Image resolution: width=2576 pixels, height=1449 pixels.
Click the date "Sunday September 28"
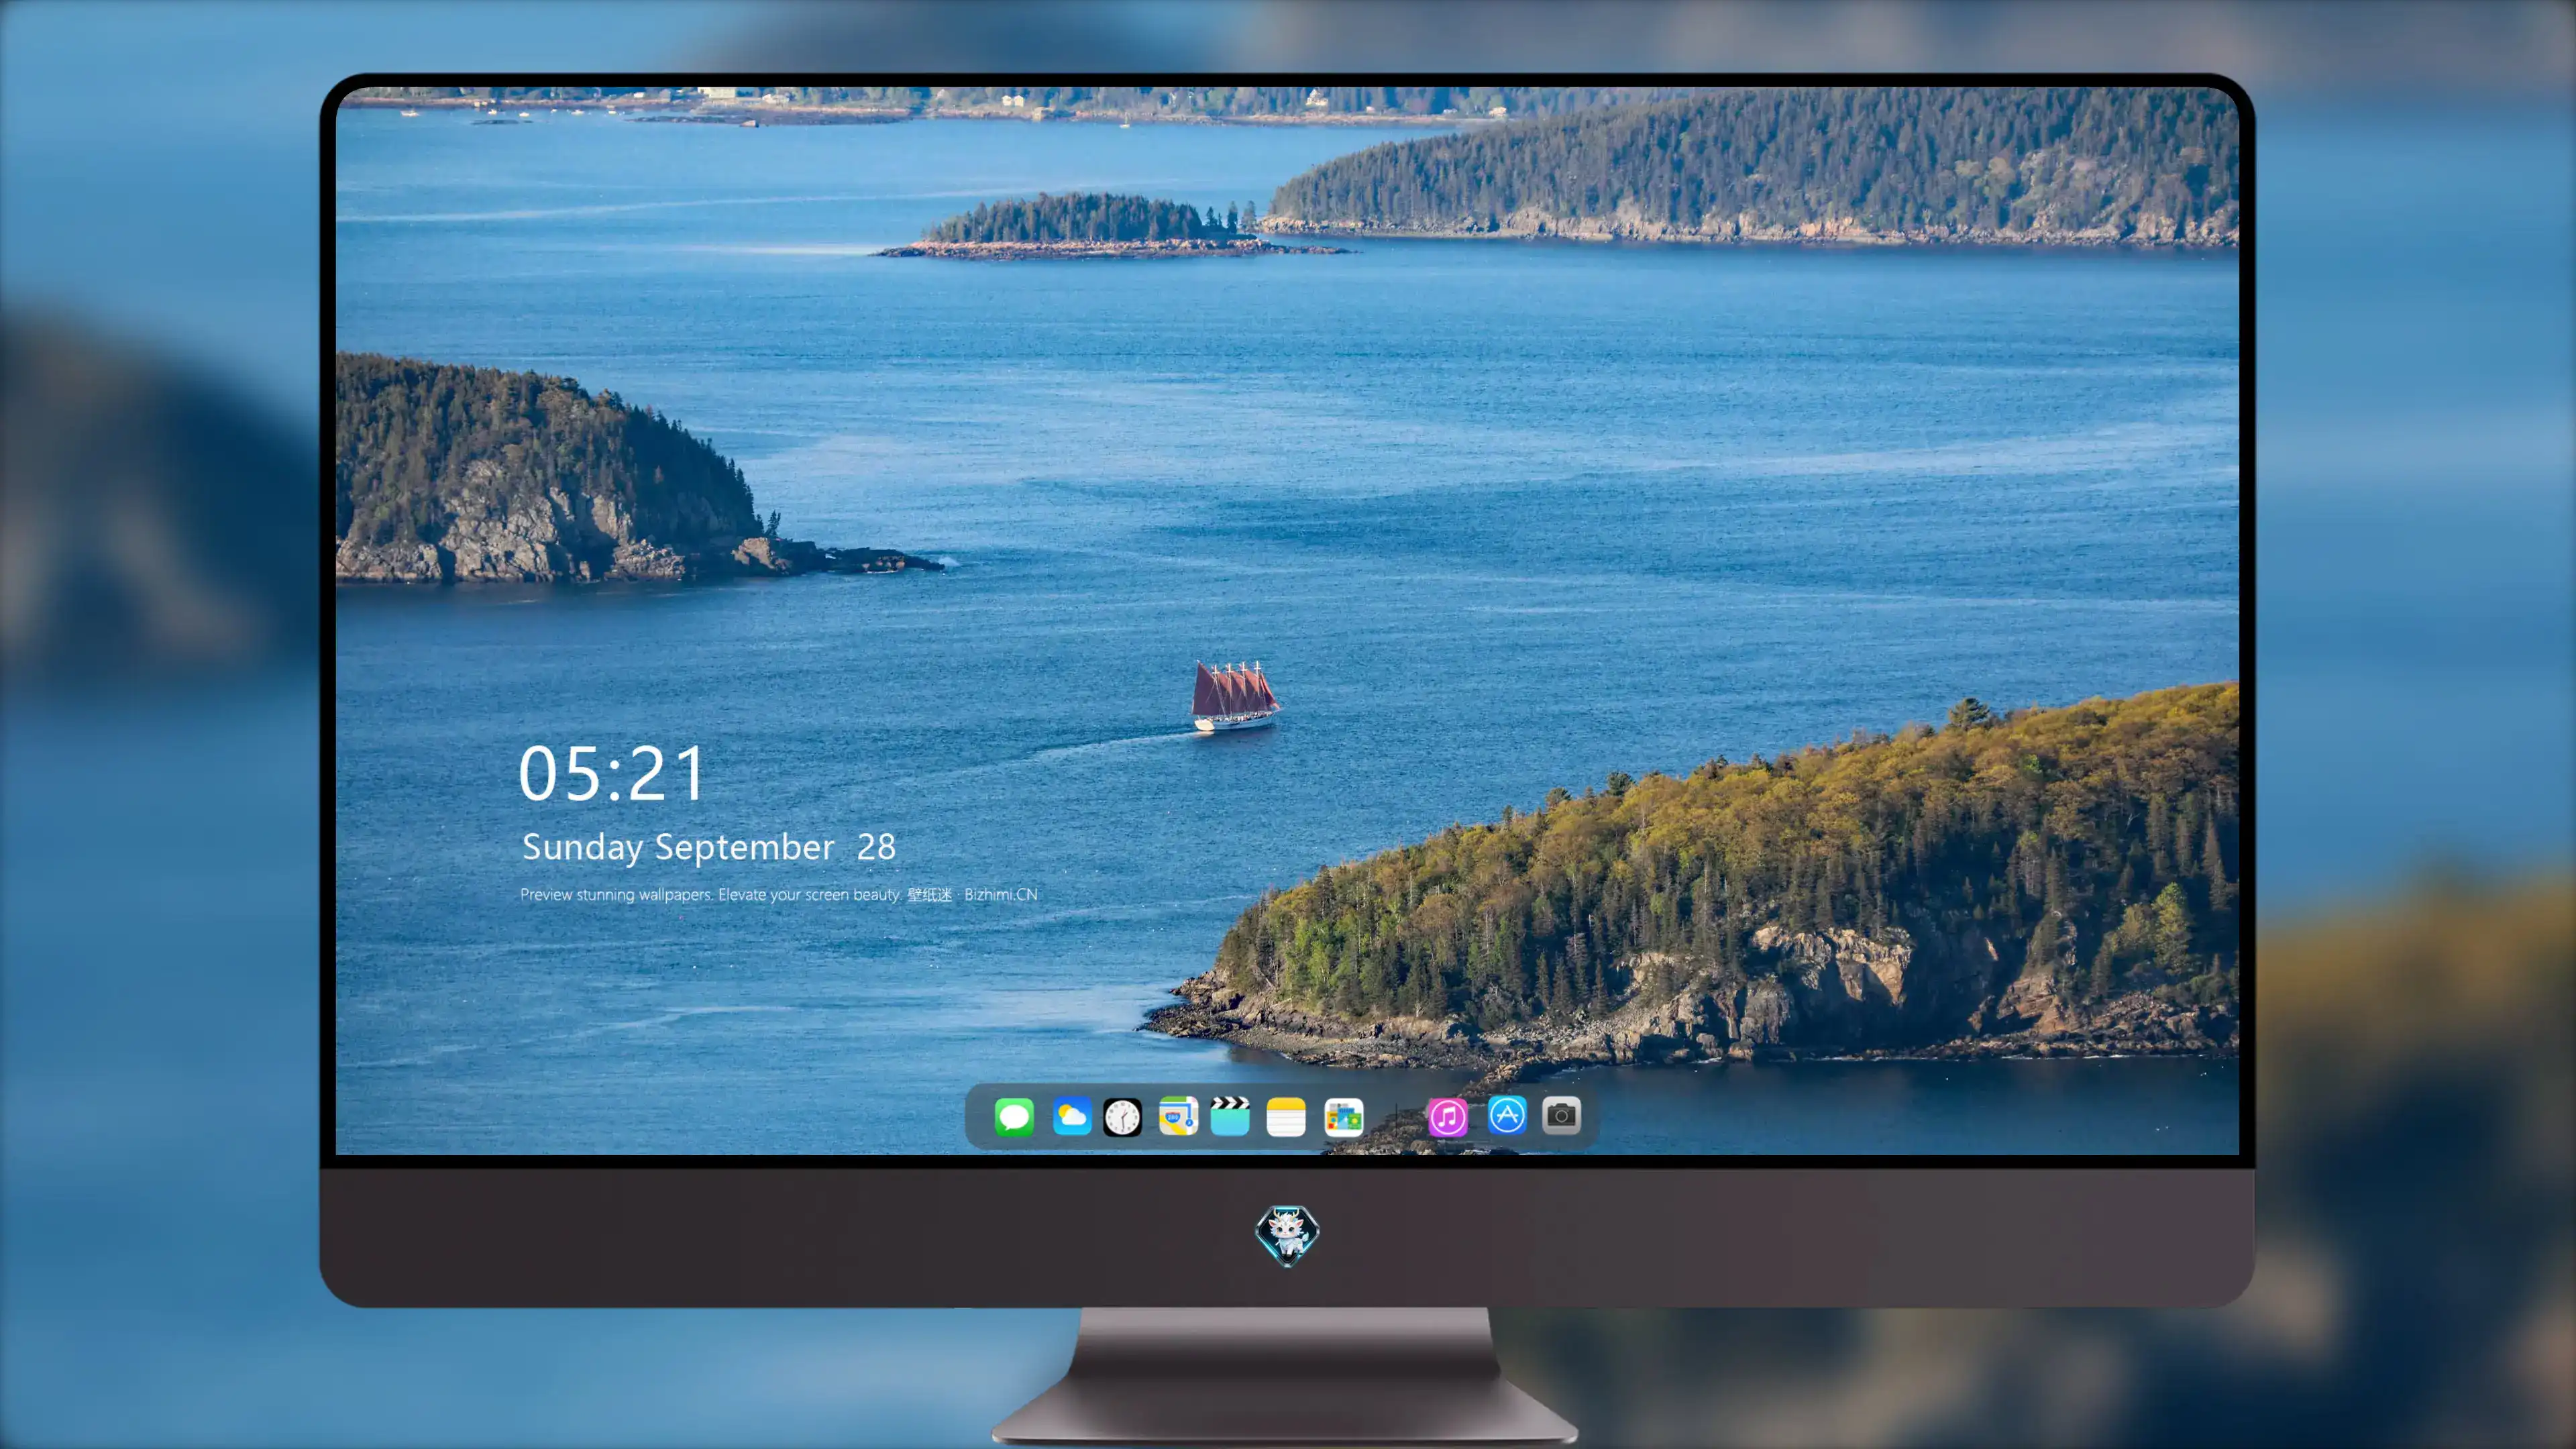click(709, 847)
